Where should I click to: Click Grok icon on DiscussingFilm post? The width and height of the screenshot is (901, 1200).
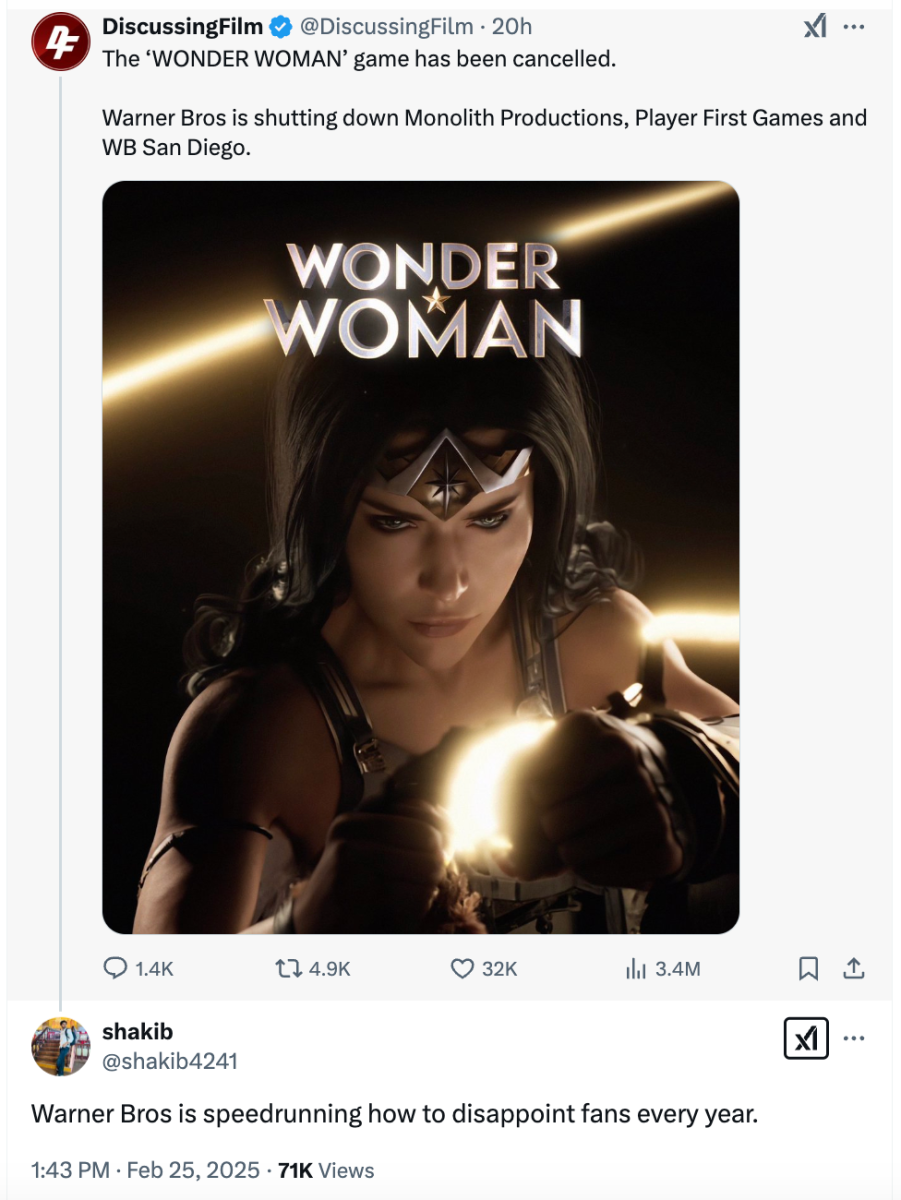tap(815, 27)
